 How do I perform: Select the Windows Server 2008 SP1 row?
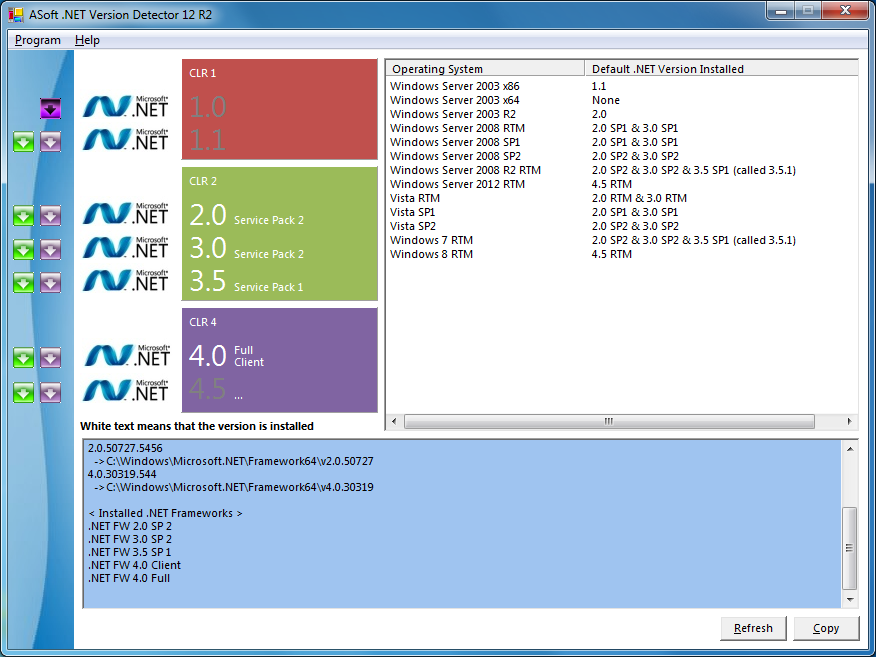click(622, 142)
